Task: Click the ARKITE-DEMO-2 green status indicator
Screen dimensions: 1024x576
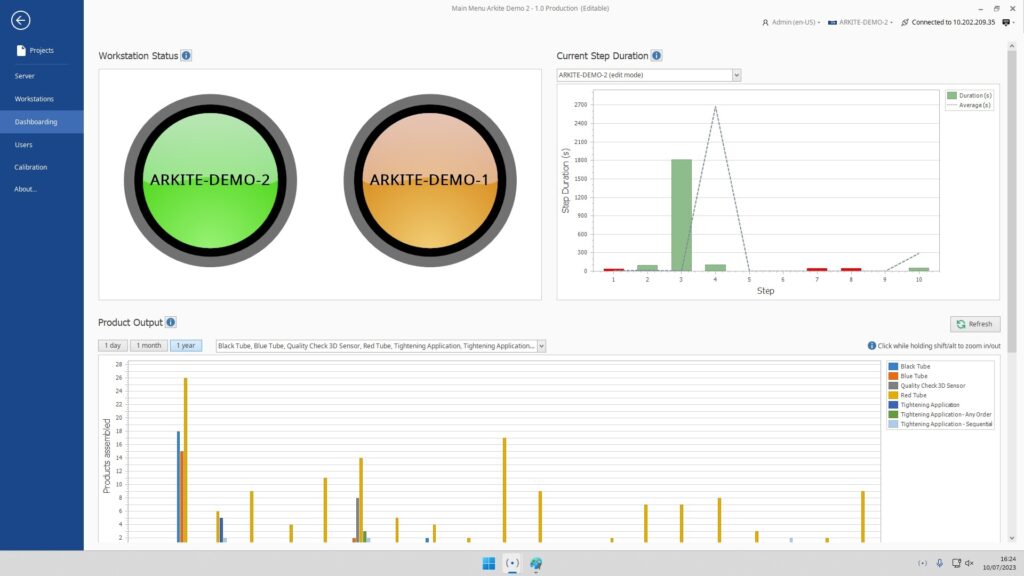Action: pos(210,181)
